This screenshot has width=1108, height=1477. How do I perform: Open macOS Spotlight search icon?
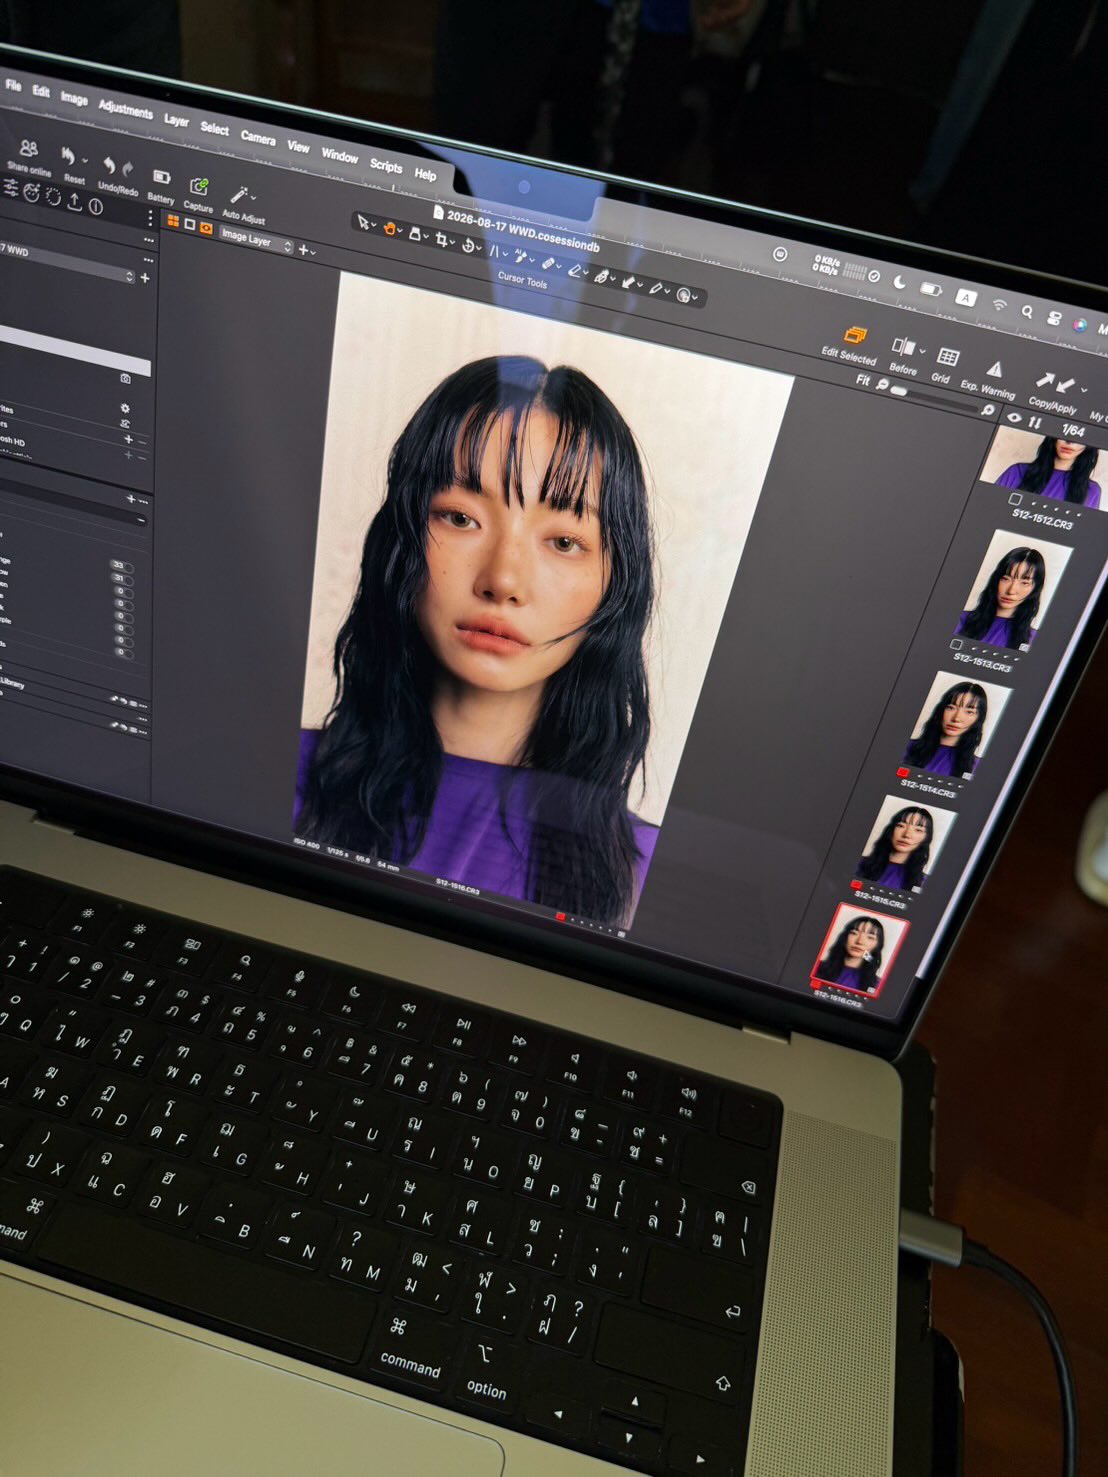coord(1027,312)
